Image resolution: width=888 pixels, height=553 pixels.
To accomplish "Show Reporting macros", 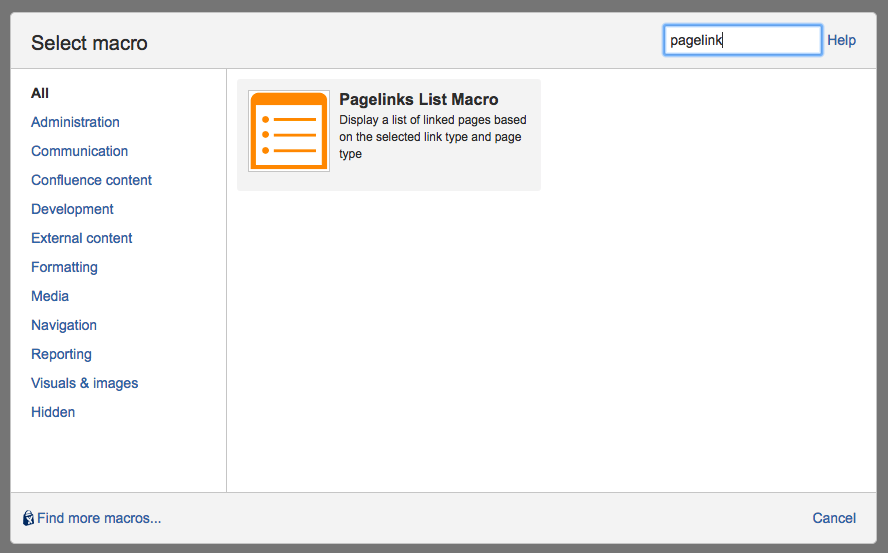I will click(x=61, y=354).
